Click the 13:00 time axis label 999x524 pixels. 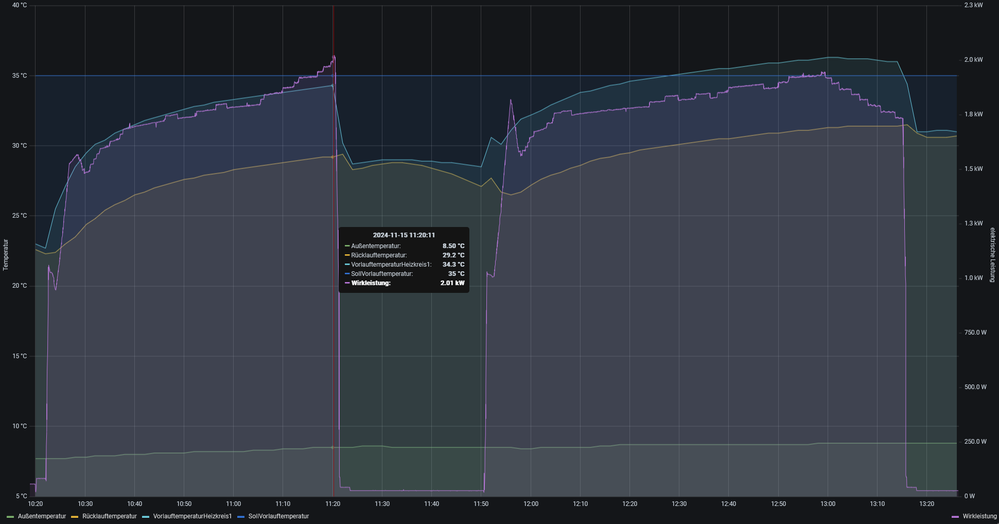click(x=828, y=504)
